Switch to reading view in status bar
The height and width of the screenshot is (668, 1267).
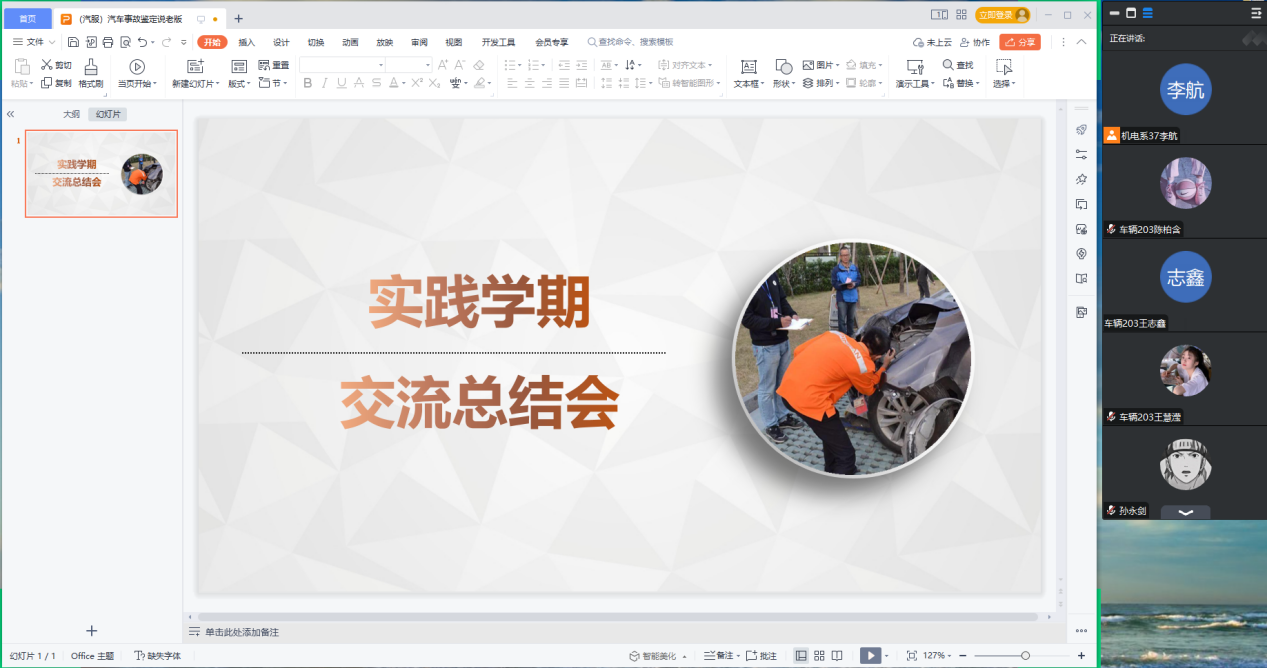[837, 656]
